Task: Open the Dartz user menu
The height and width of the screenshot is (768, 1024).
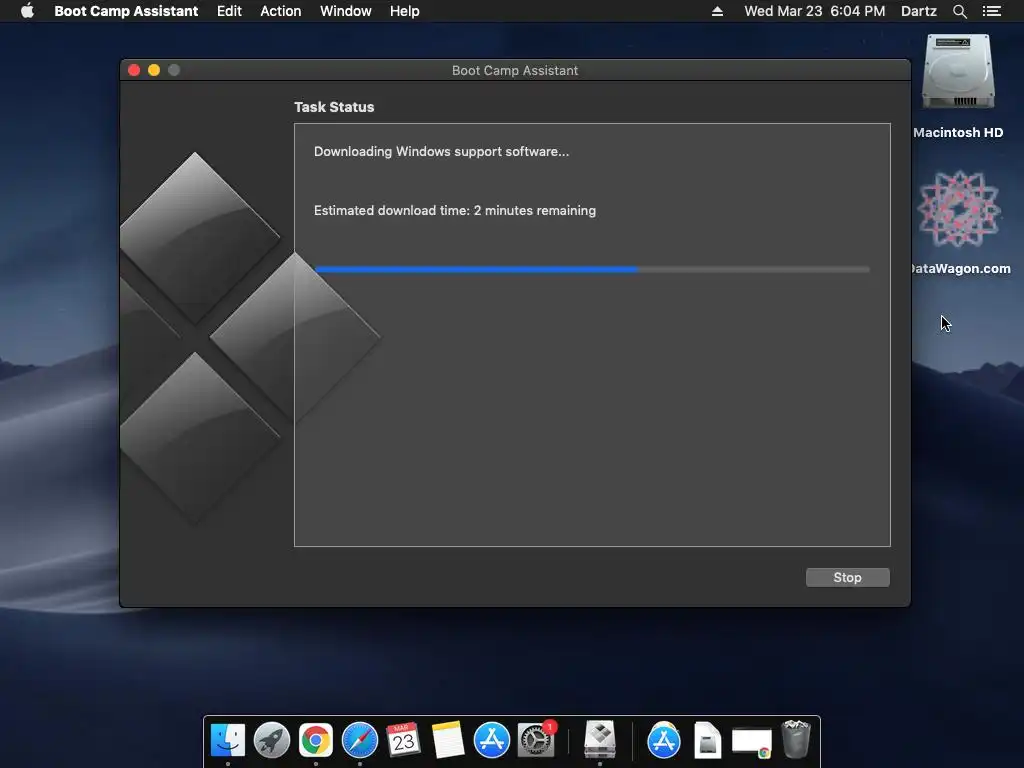Action: [918, 11]
